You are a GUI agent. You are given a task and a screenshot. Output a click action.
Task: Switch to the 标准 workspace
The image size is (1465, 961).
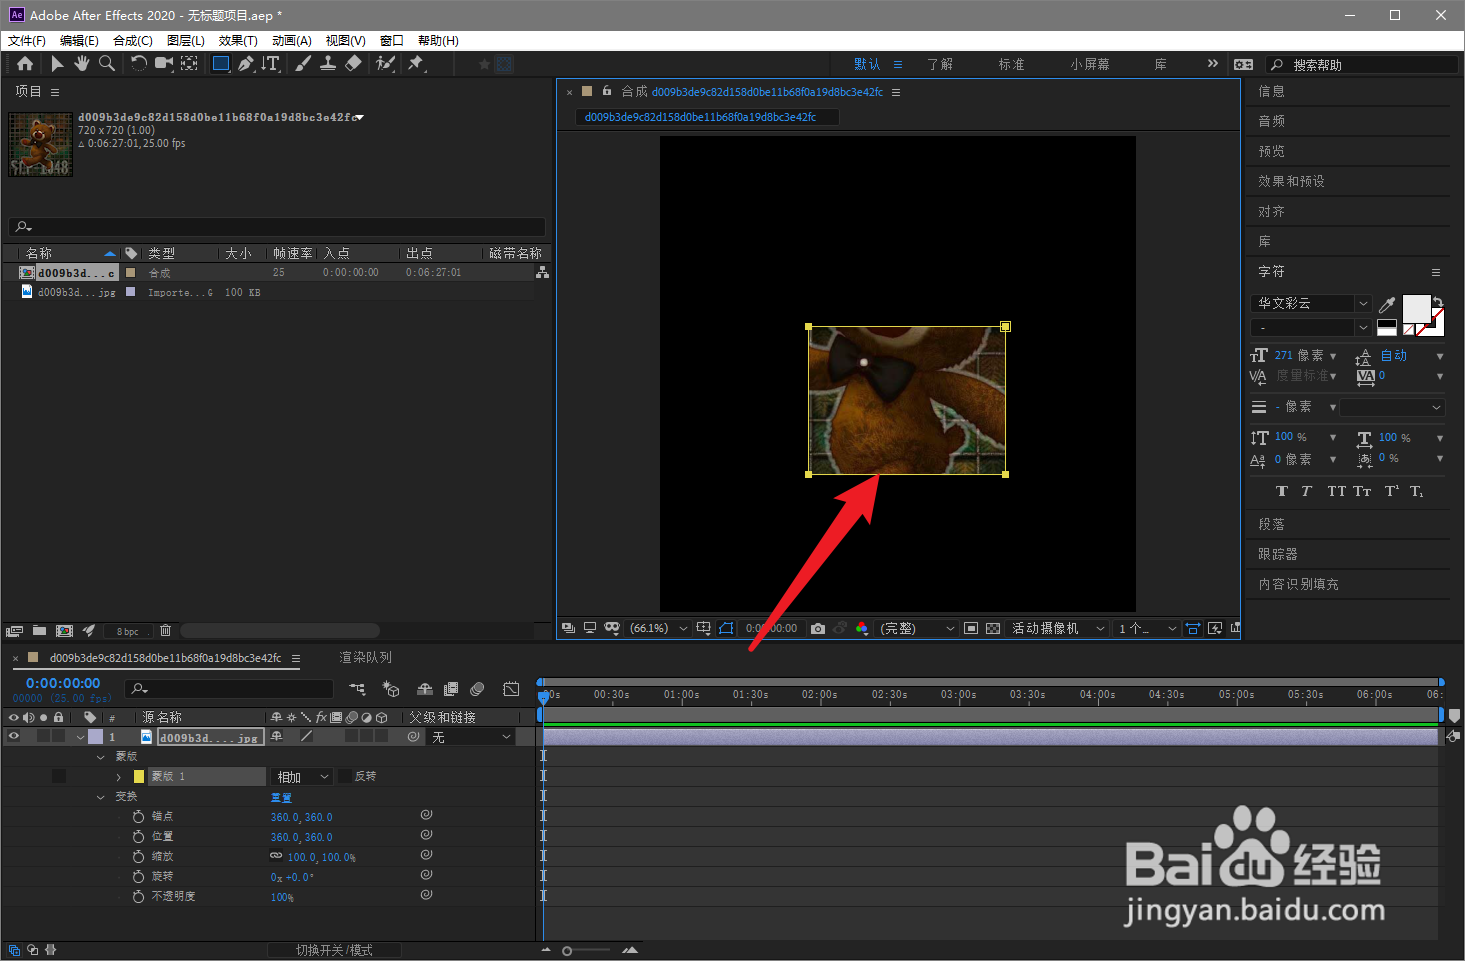tap(1011, 64)
